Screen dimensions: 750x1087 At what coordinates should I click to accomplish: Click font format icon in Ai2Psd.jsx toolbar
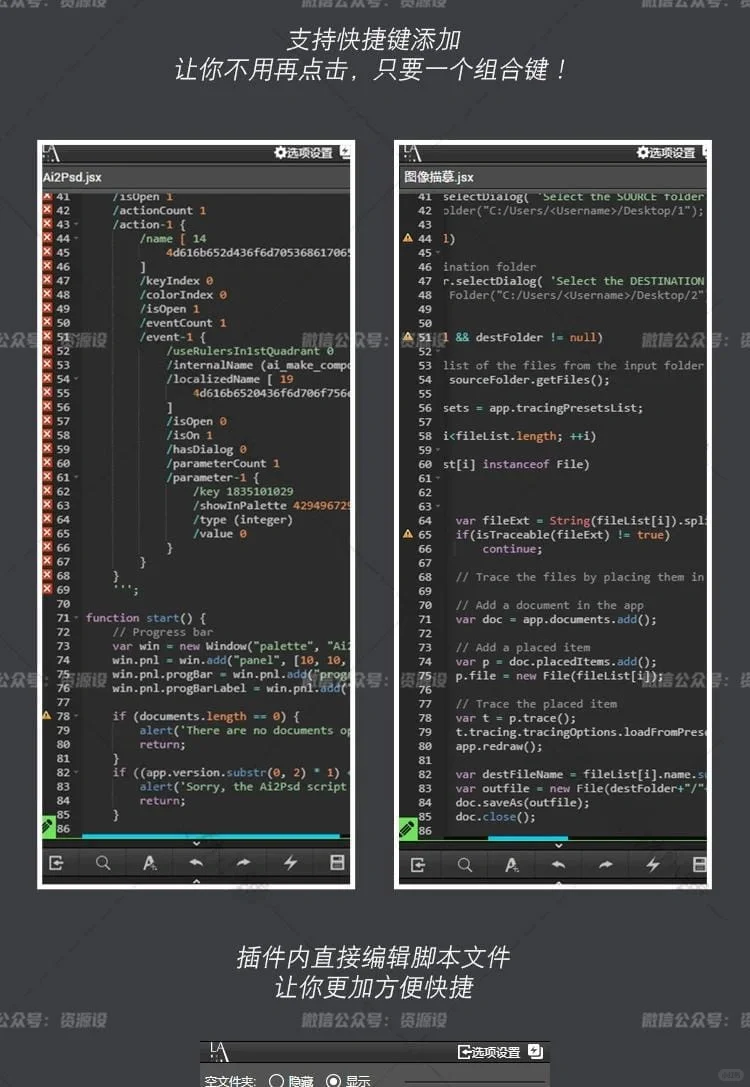tap(149, 863)
